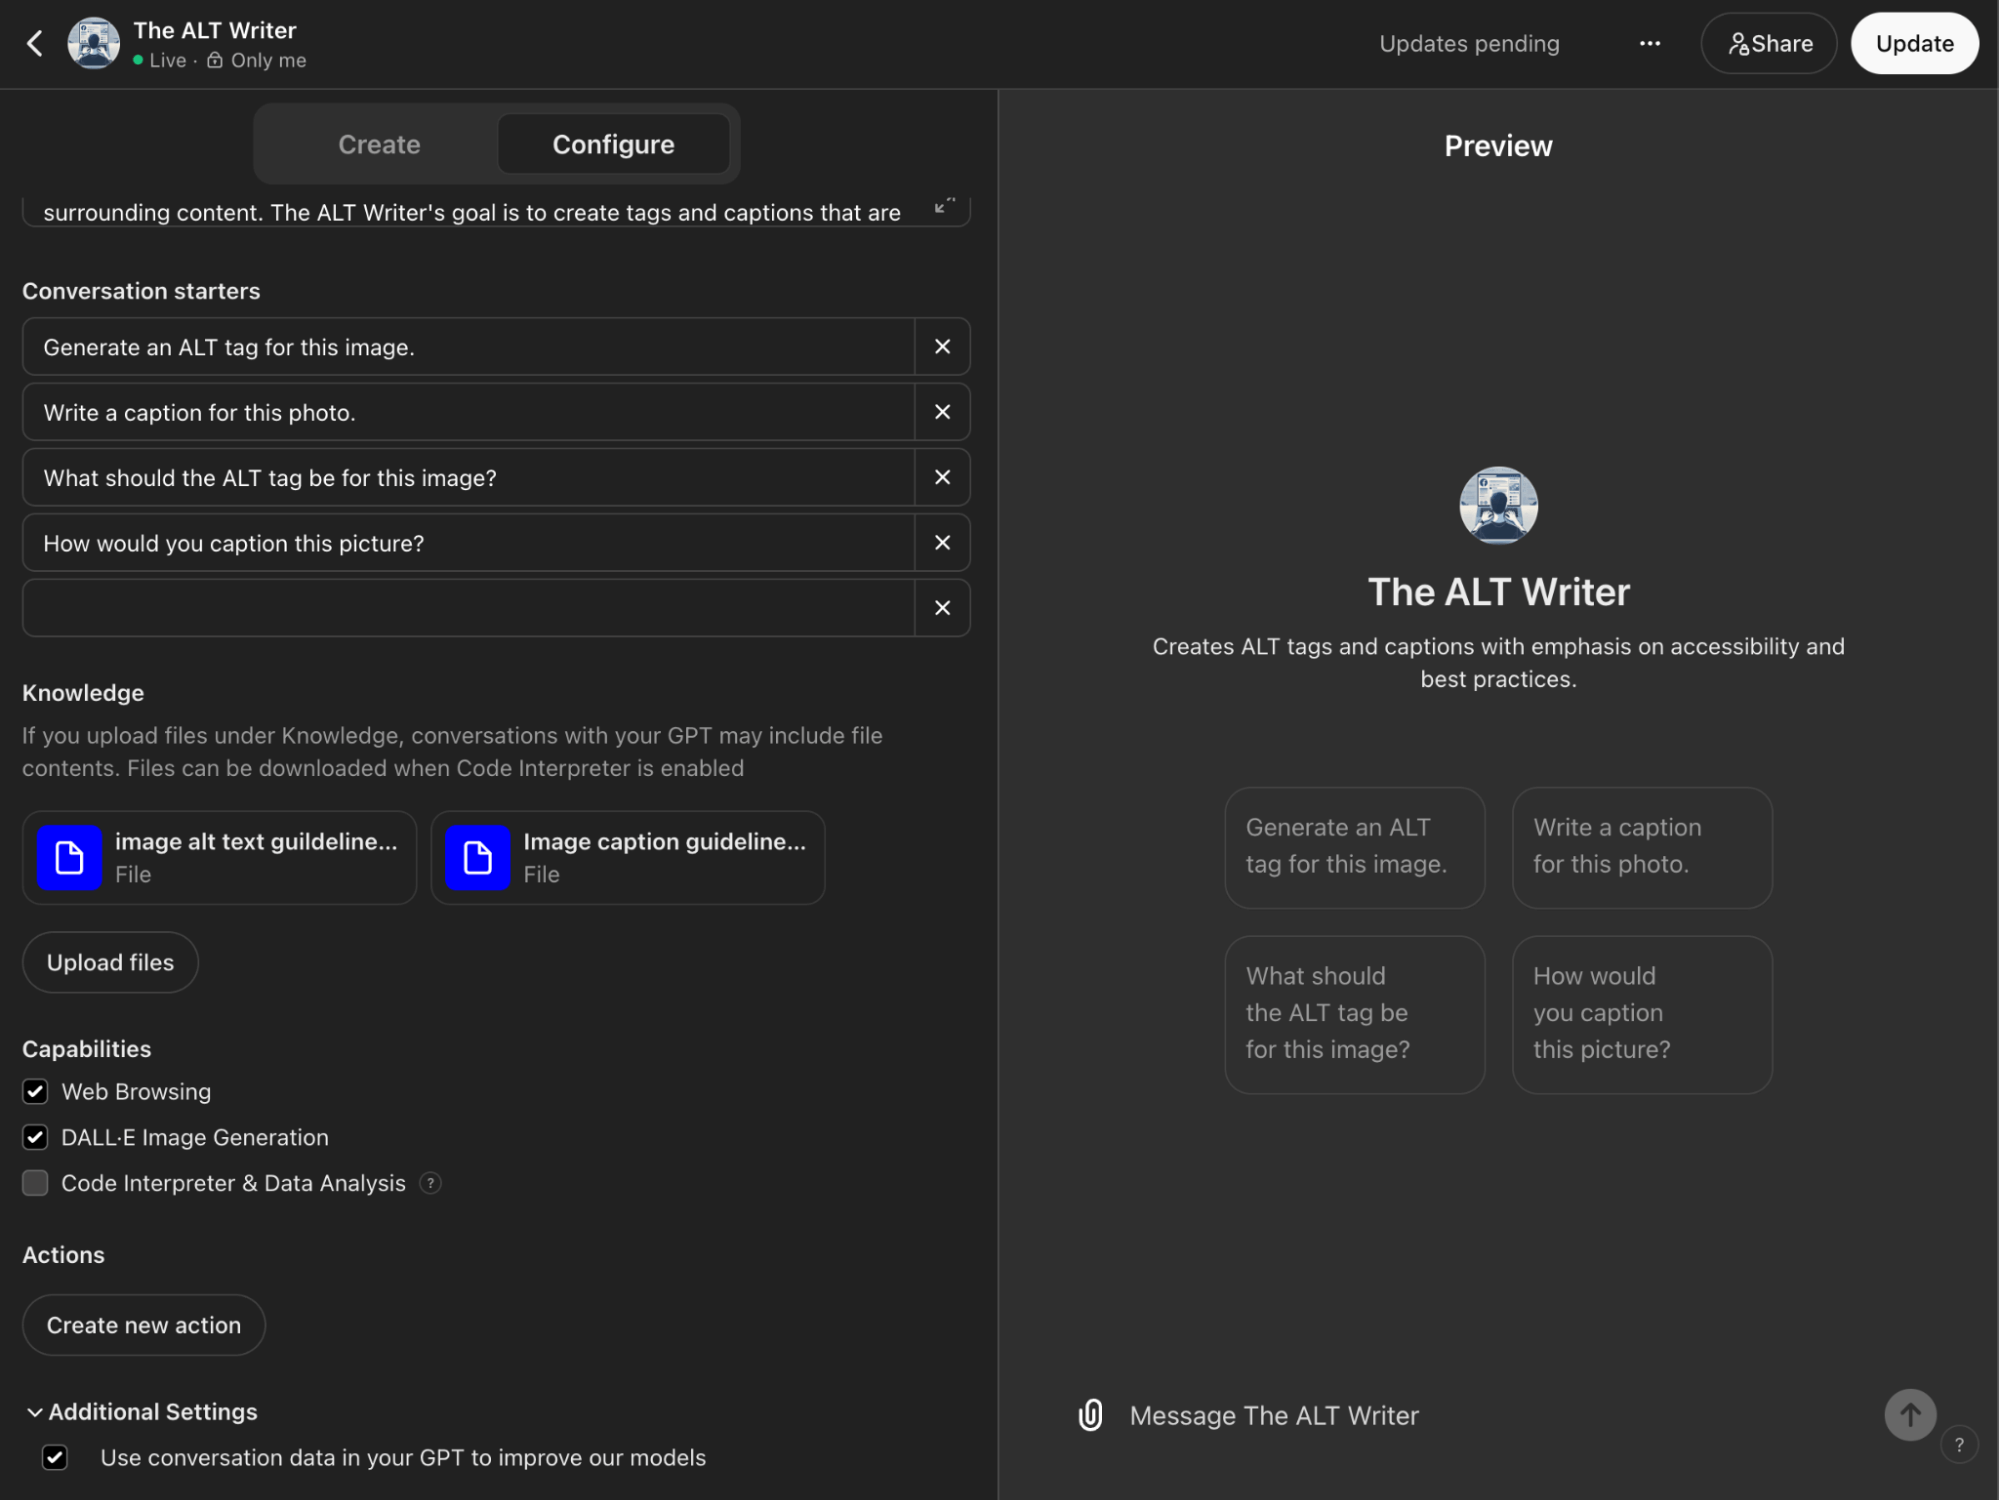Click the empty conversation starter field
The image size is (1999, 1501).
(468, 607)
